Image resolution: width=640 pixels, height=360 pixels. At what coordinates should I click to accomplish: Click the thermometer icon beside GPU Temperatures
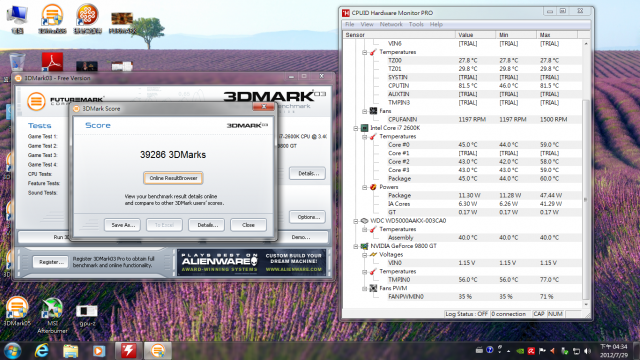(x=373, y=271)
